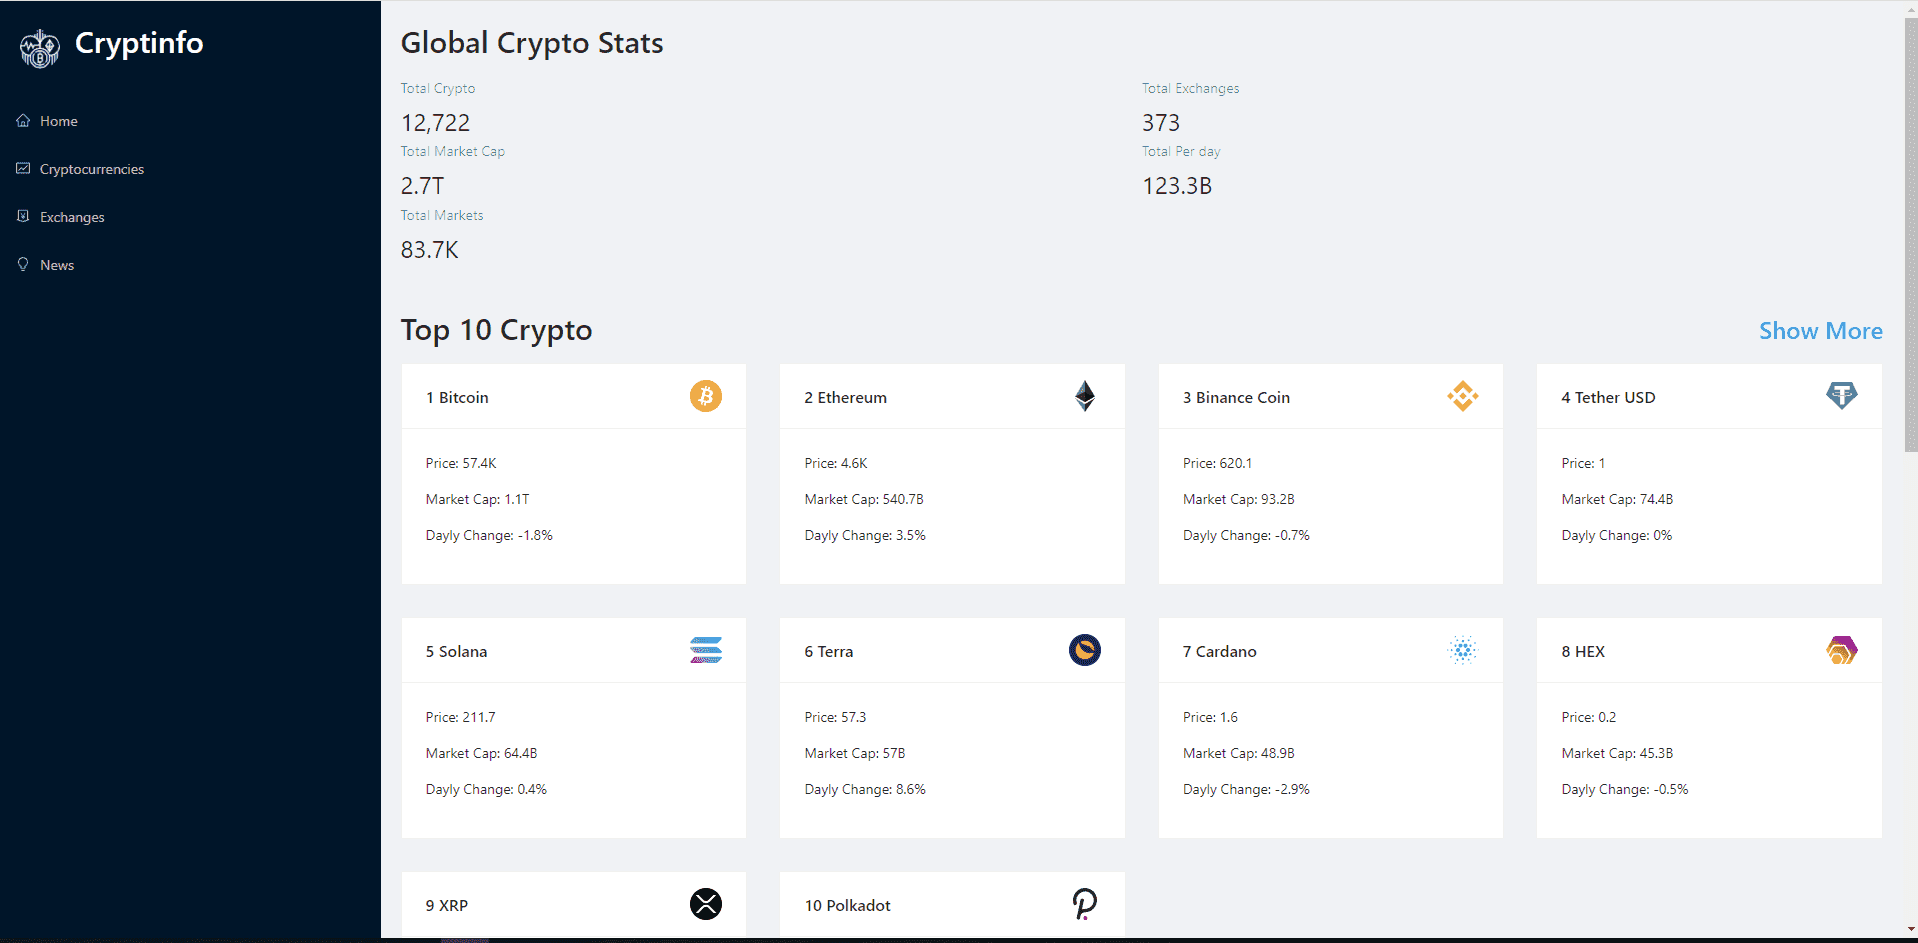The width and height of the screenshot is (1918, 943).
Task: Open the 2 Ethereum card title
Action: tap(845, 397)
